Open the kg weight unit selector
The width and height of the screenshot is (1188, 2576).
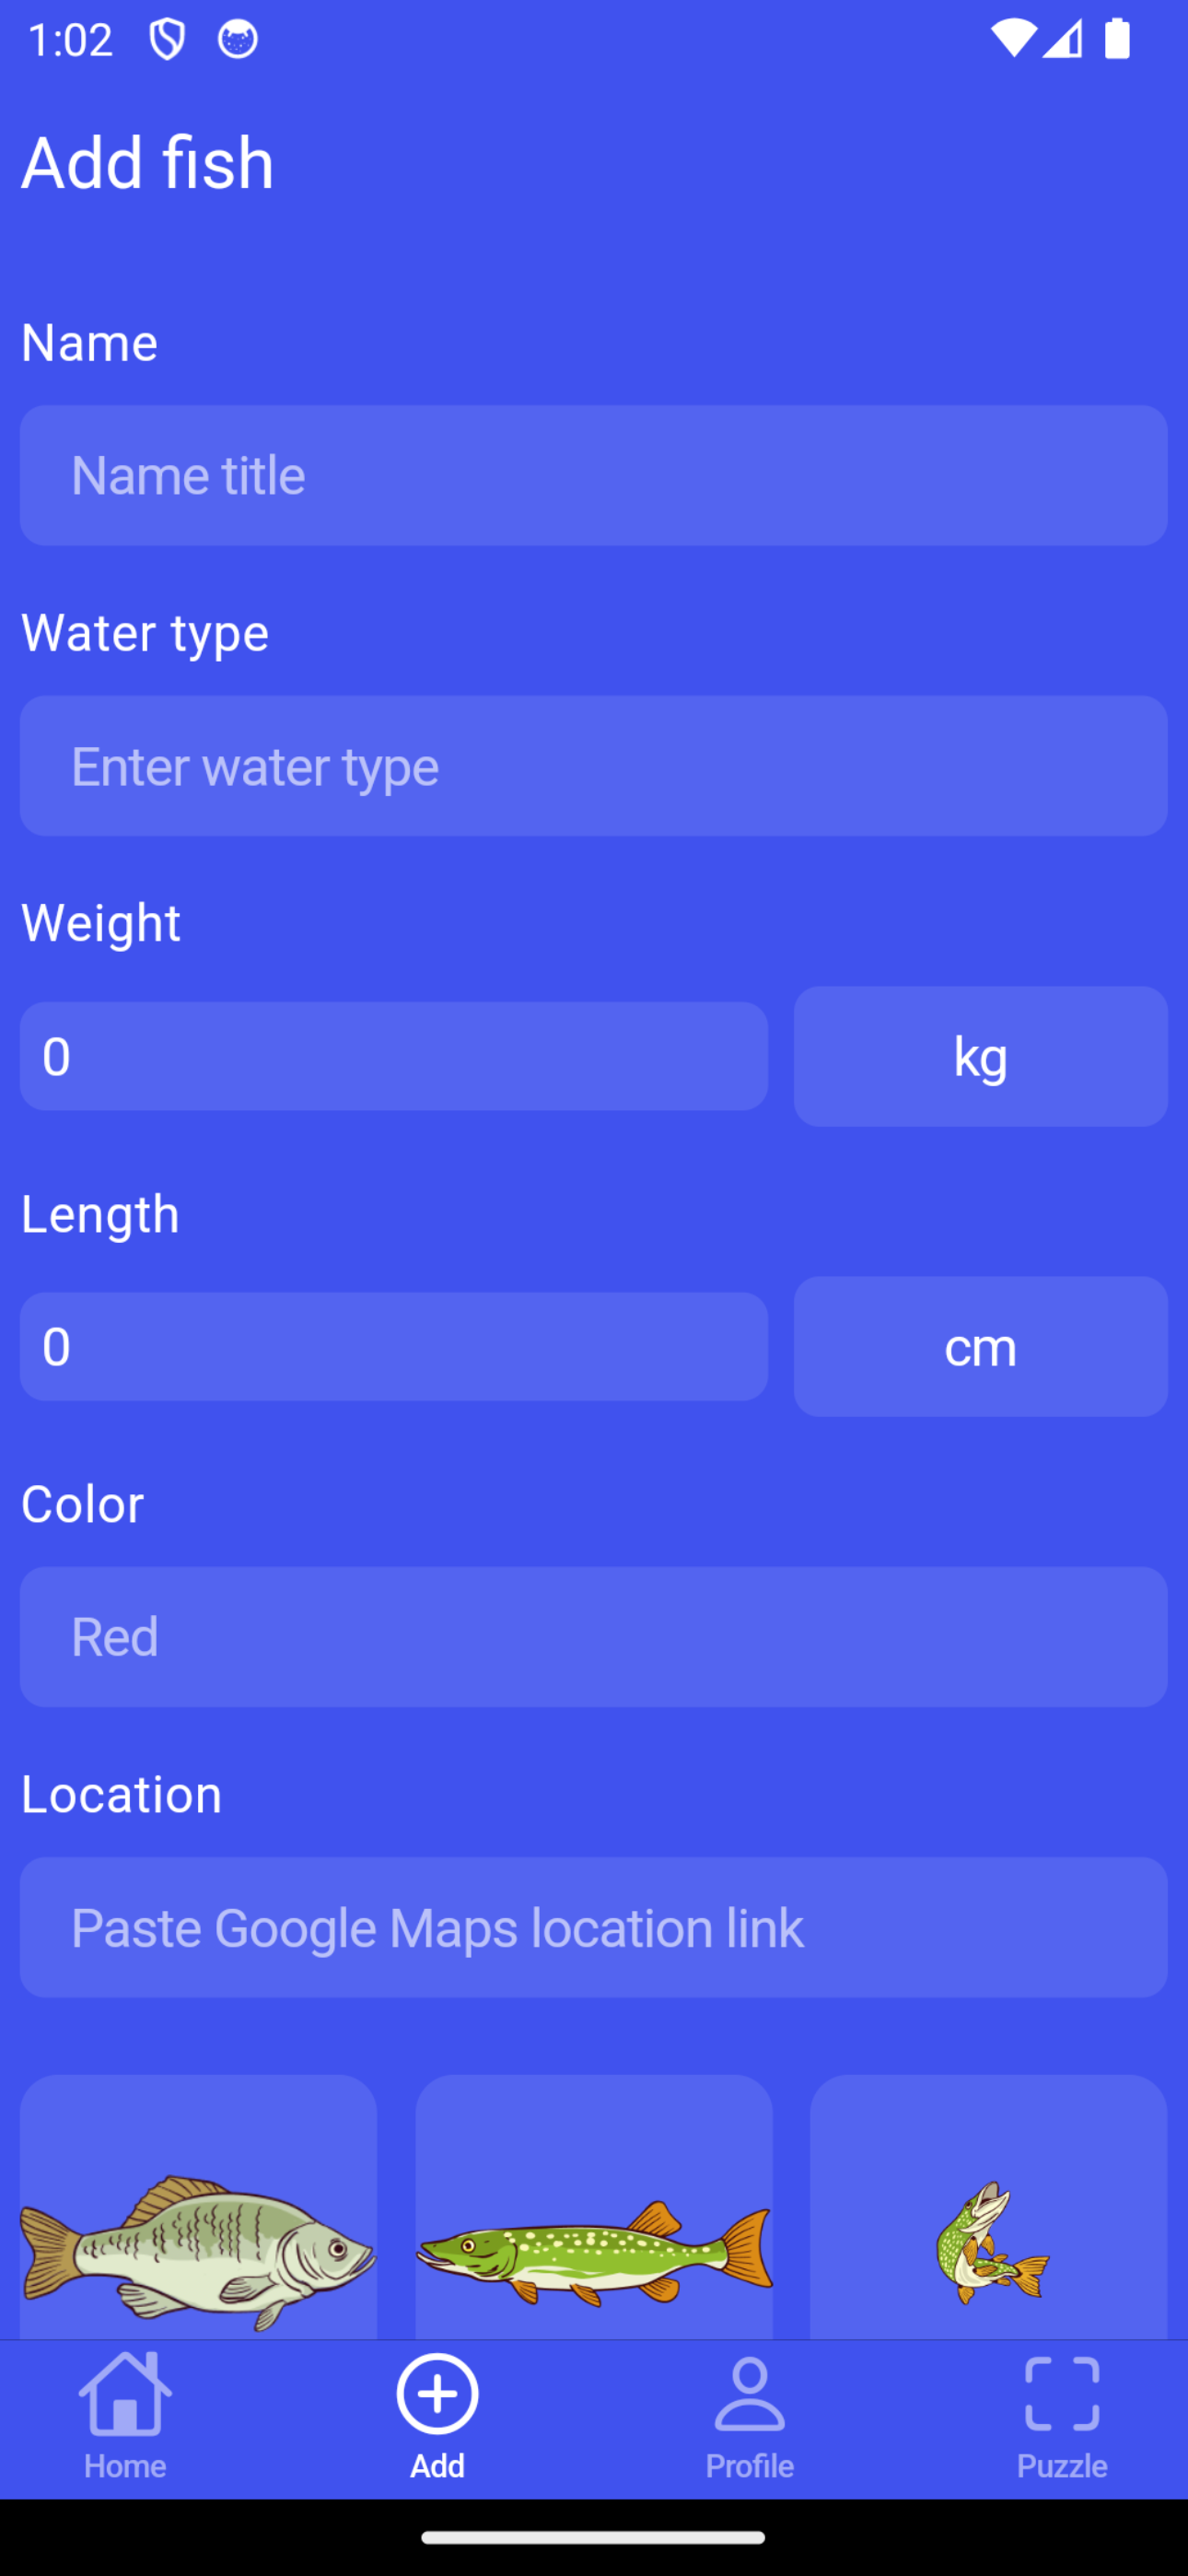coord(980,1056)
